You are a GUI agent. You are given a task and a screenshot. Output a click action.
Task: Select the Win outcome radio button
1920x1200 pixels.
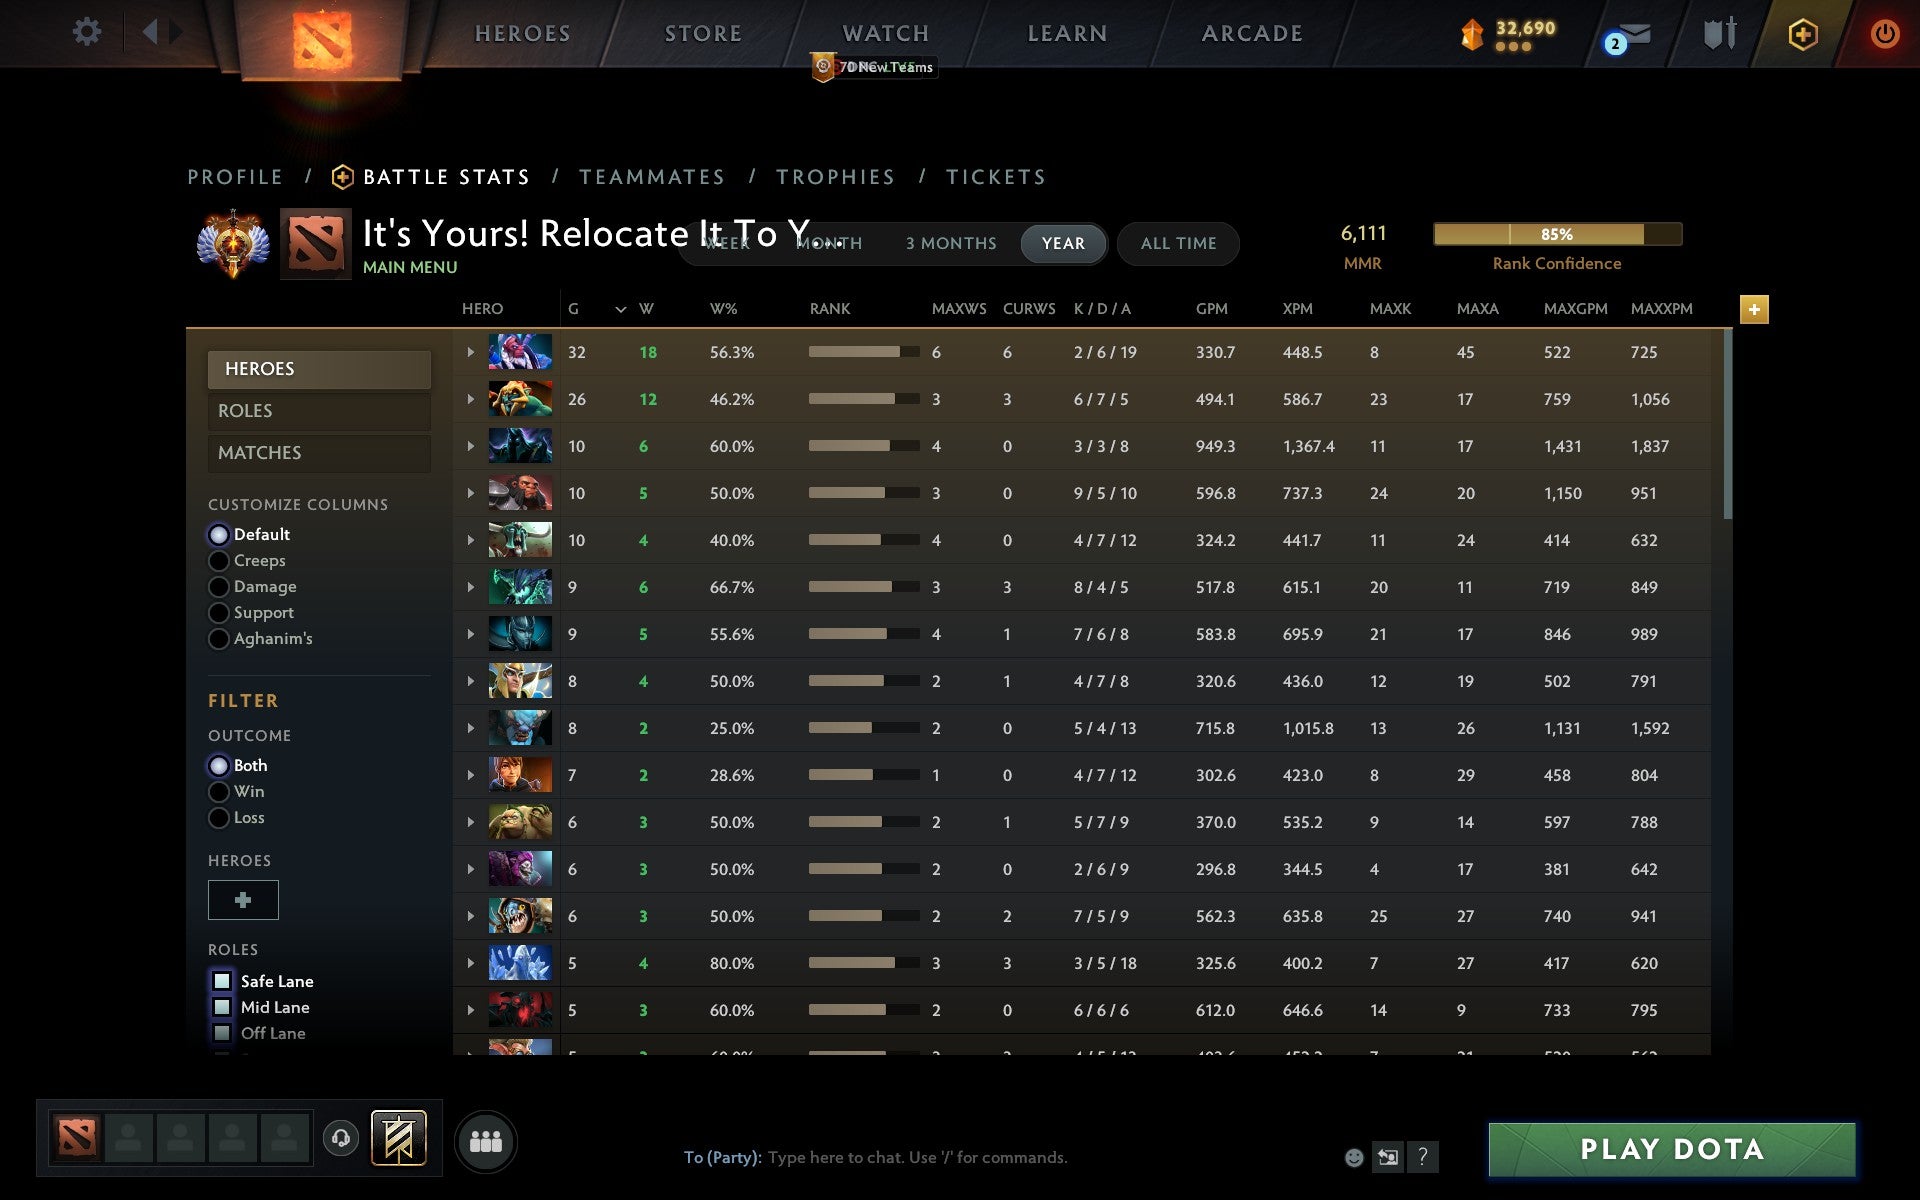tap(219, 792)
